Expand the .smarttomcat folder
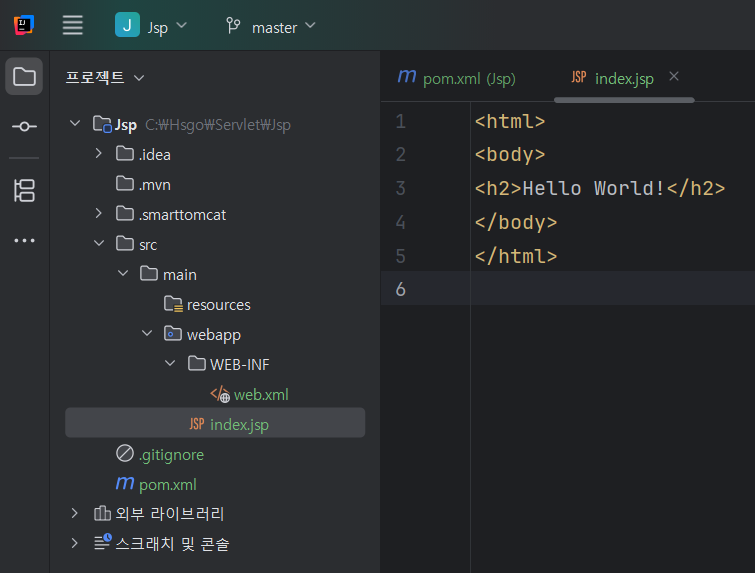This screenshot has height=573, width=755. pos(98,214)
